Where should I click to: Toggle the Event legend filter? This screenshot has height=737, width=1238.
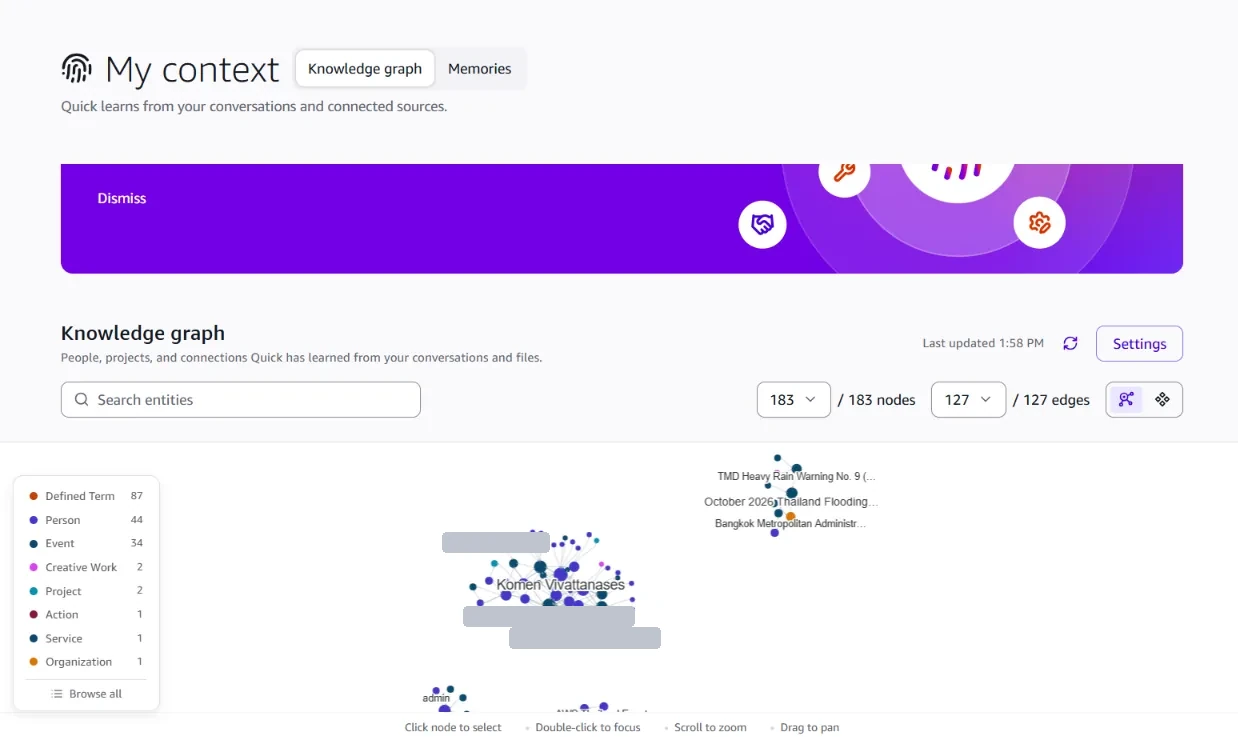click(x=86, y=543)
